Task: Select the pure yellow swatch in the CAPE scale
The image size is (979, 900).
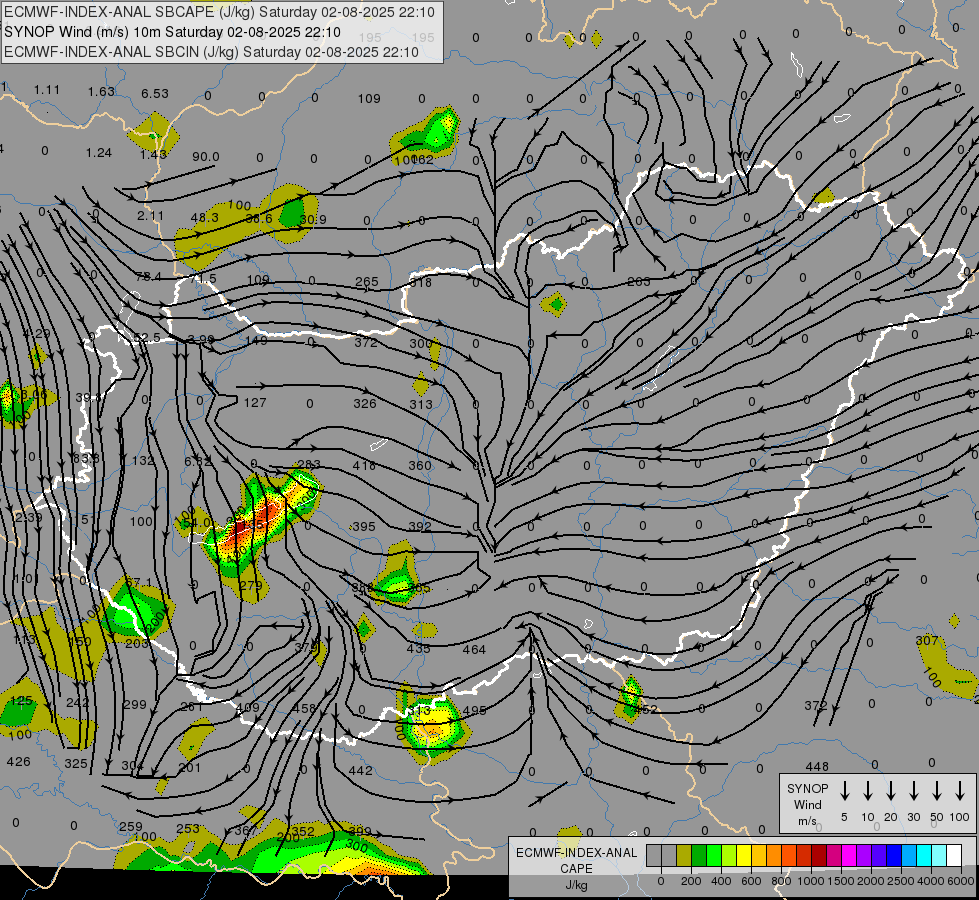Action: coord(744,855)
